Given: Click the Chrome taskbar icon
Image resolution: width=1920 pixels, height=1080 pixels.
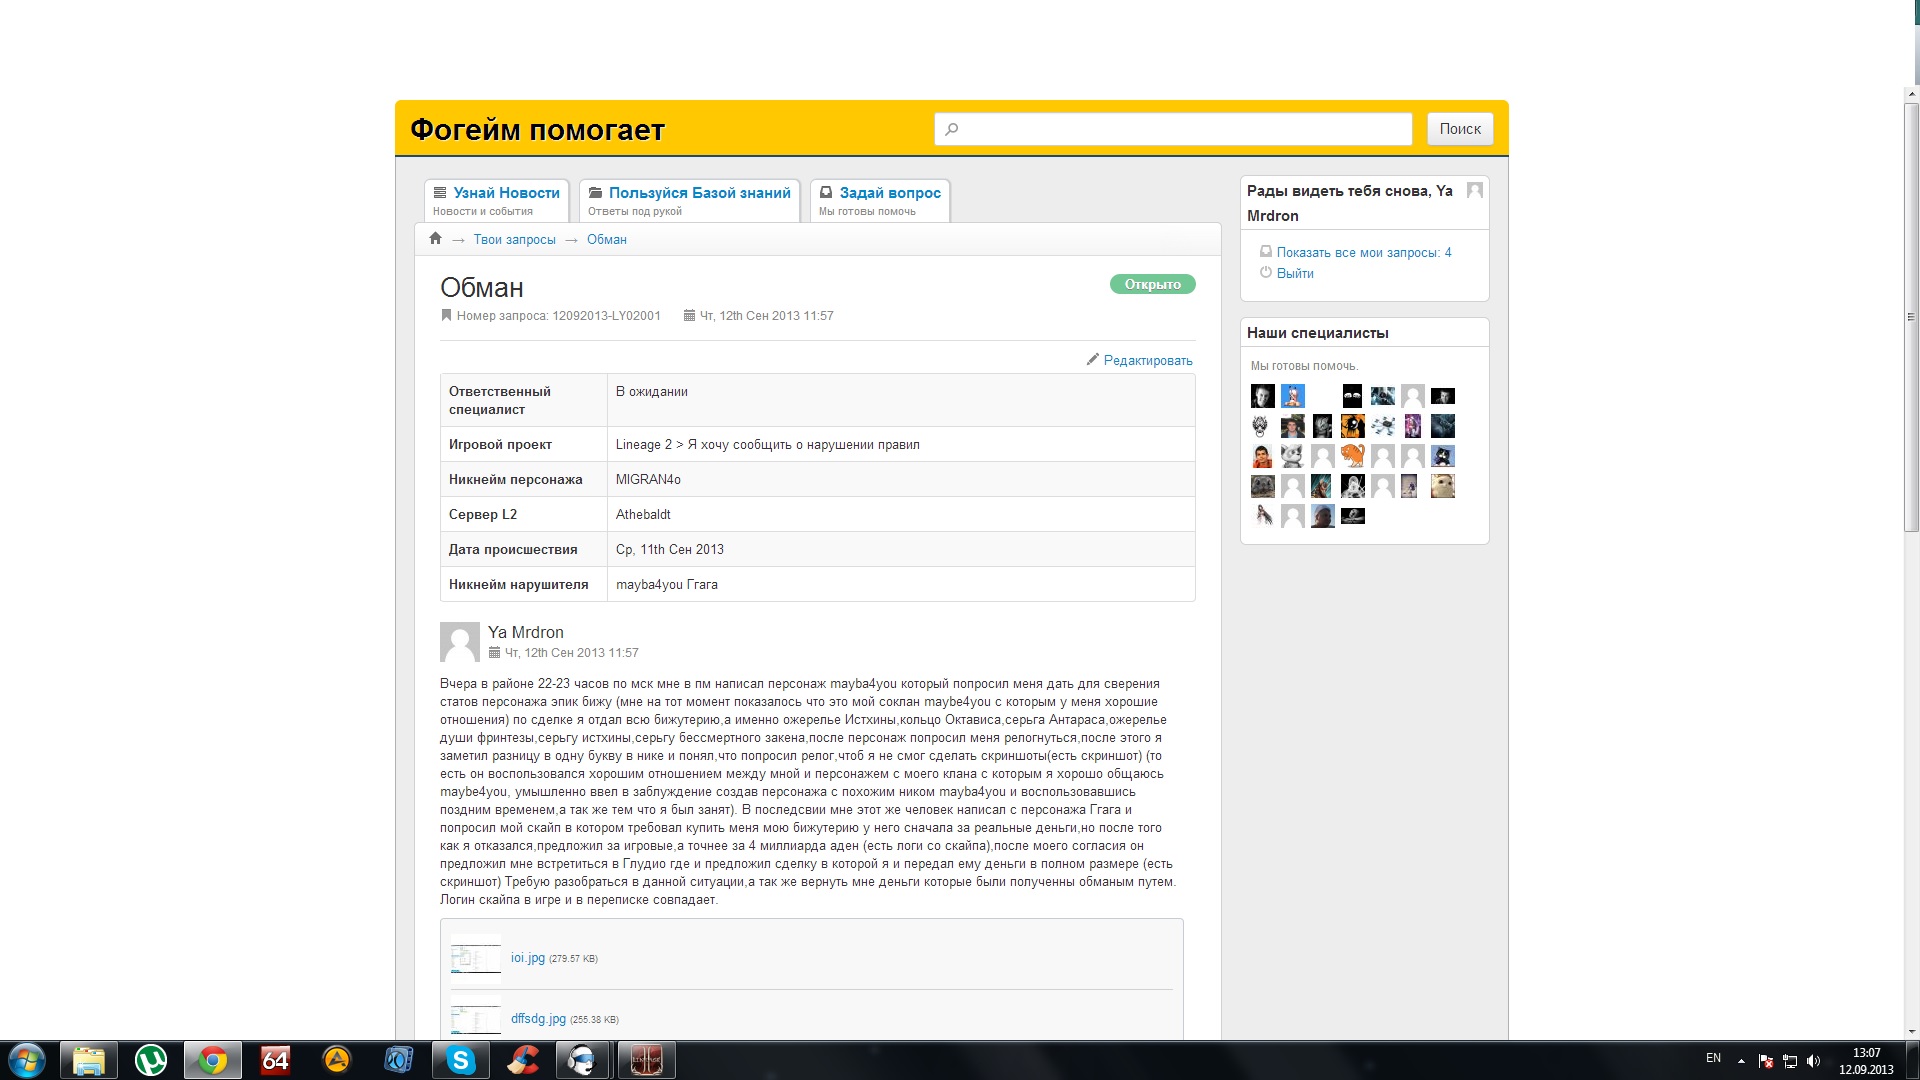Looking at the screenshot, I should coord(212,1060).
